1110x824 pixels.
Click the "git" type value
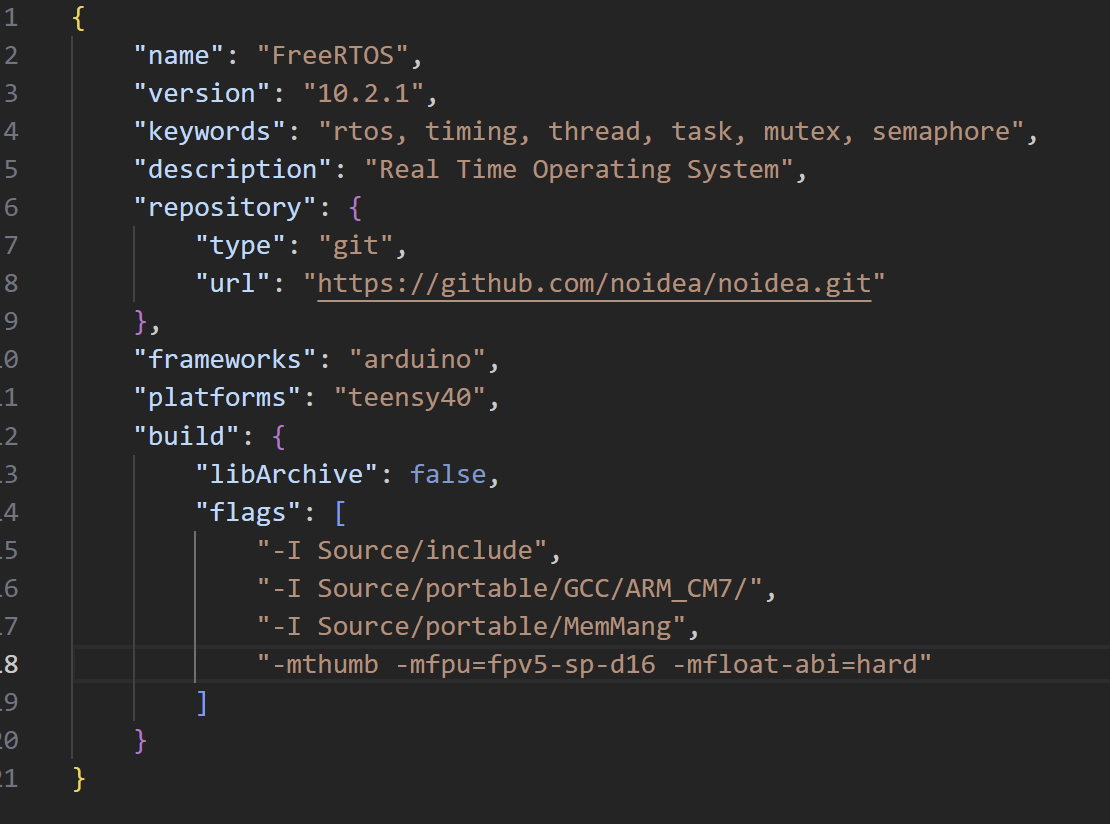pyautogui.click(x=355, y=246)
